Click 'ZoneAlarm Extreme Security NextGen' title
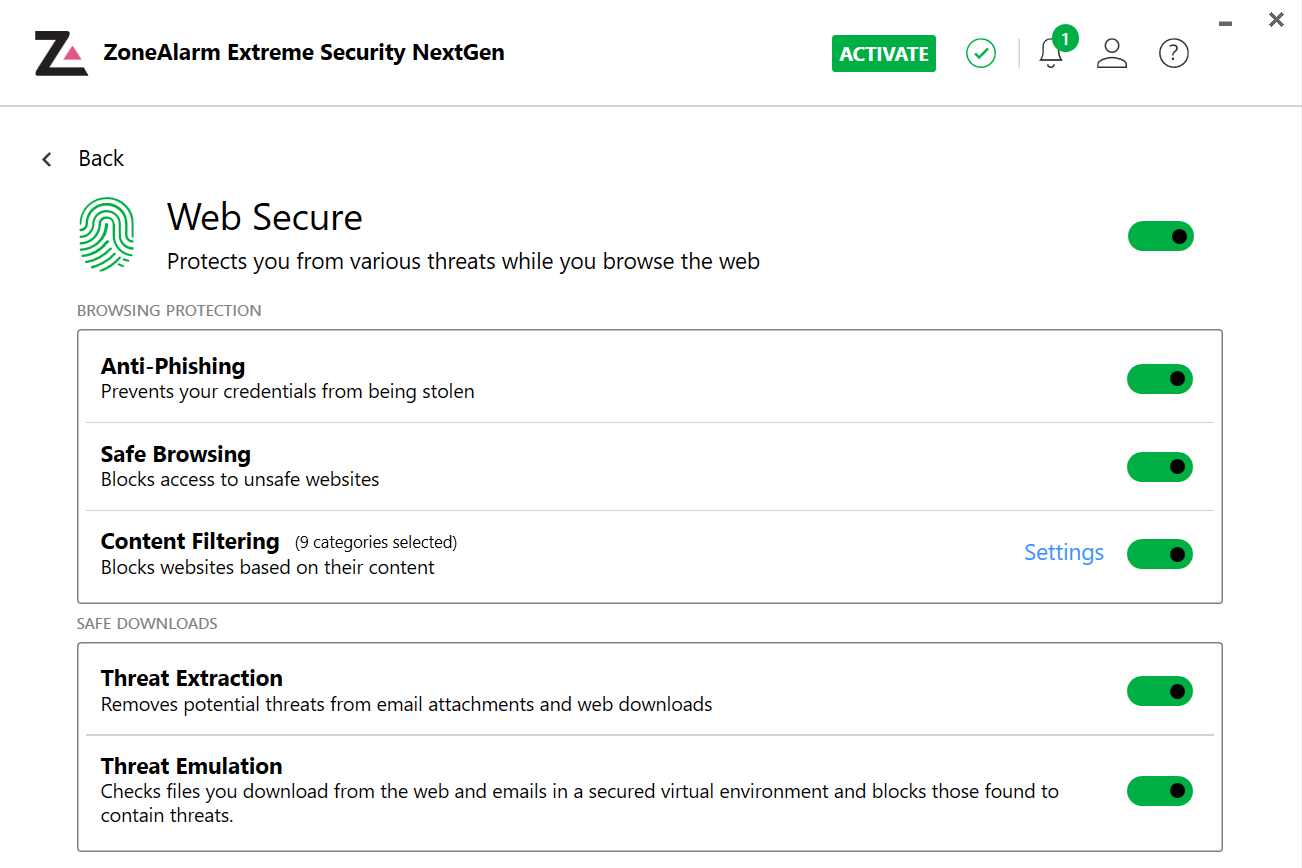 (x=304, y=53)
